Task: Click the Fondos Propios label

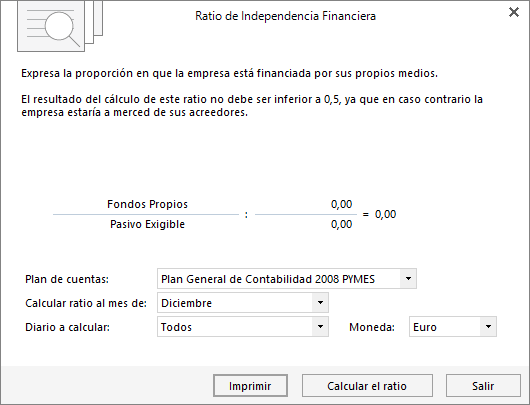Action: pyautogui.click(x=147, y=204)
